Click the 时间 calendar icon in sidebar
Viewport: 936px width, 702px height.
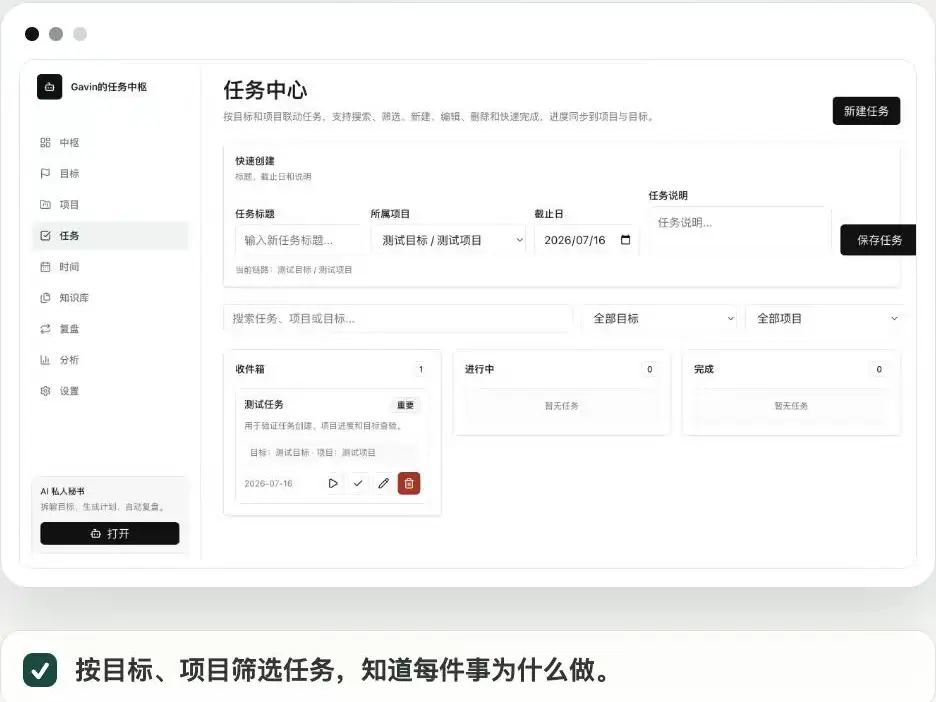[45, 267]
